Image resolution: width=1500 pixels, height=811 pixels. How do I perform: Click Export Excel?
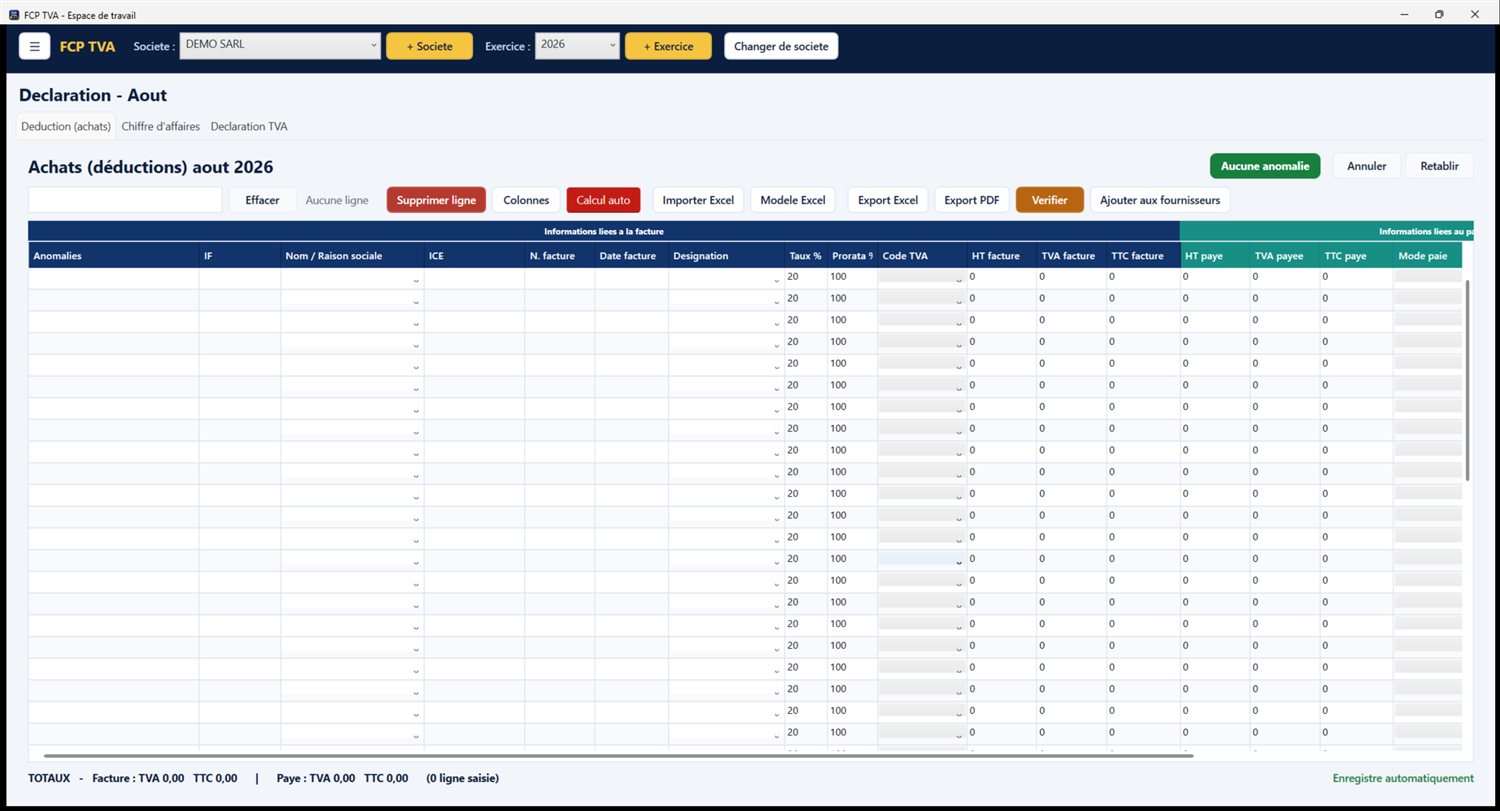point(888,200)
